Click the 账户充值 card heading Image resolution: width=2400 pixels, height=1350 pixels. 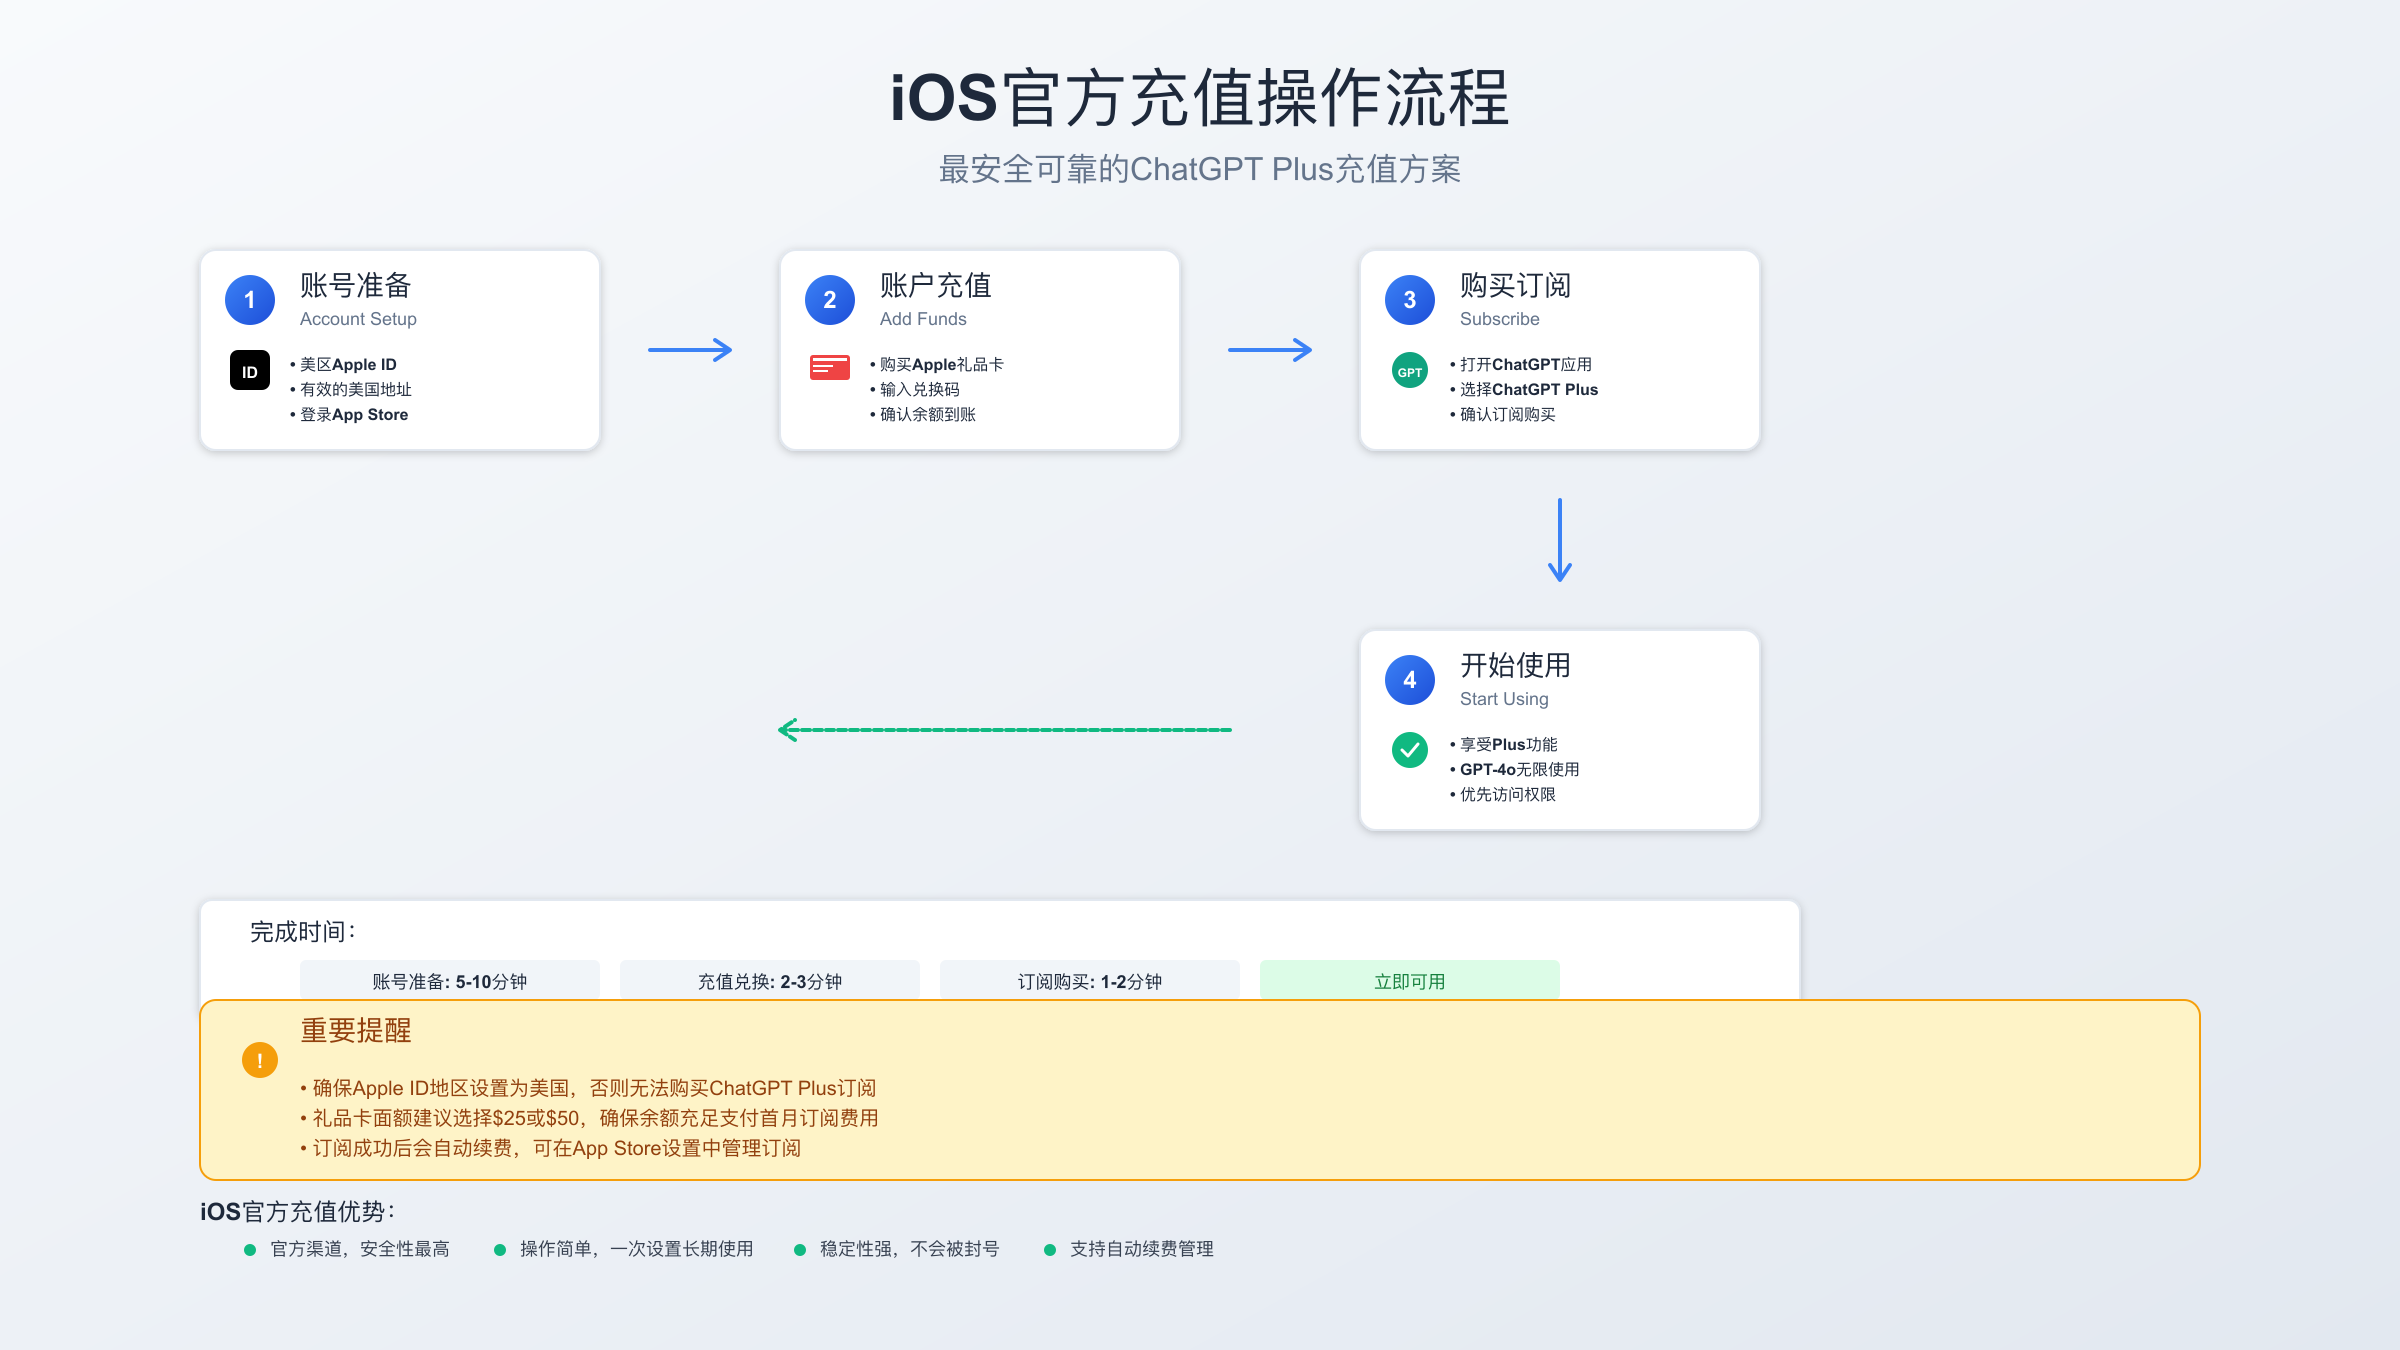936,286
